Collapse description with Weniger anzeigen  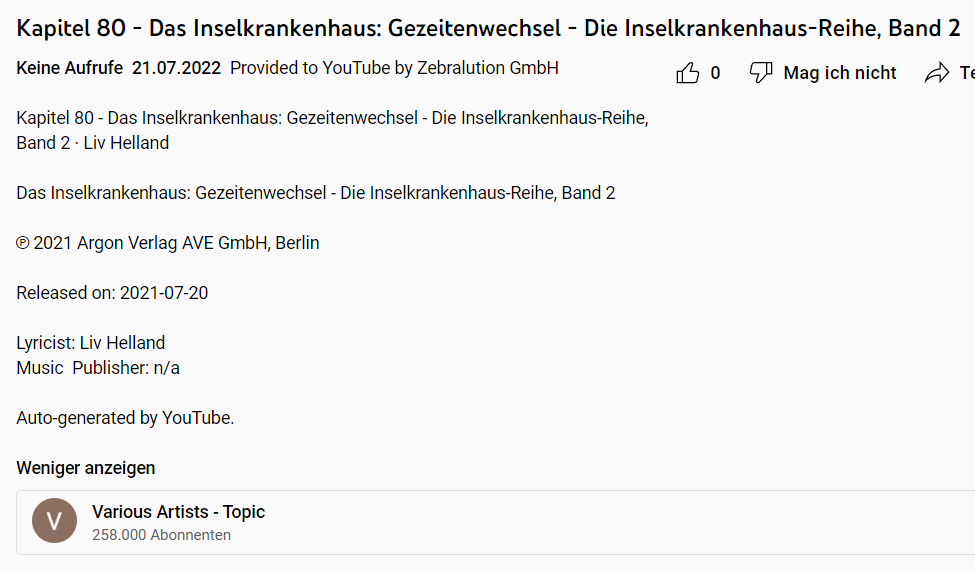pyautogui.click(x=86, y=468)
